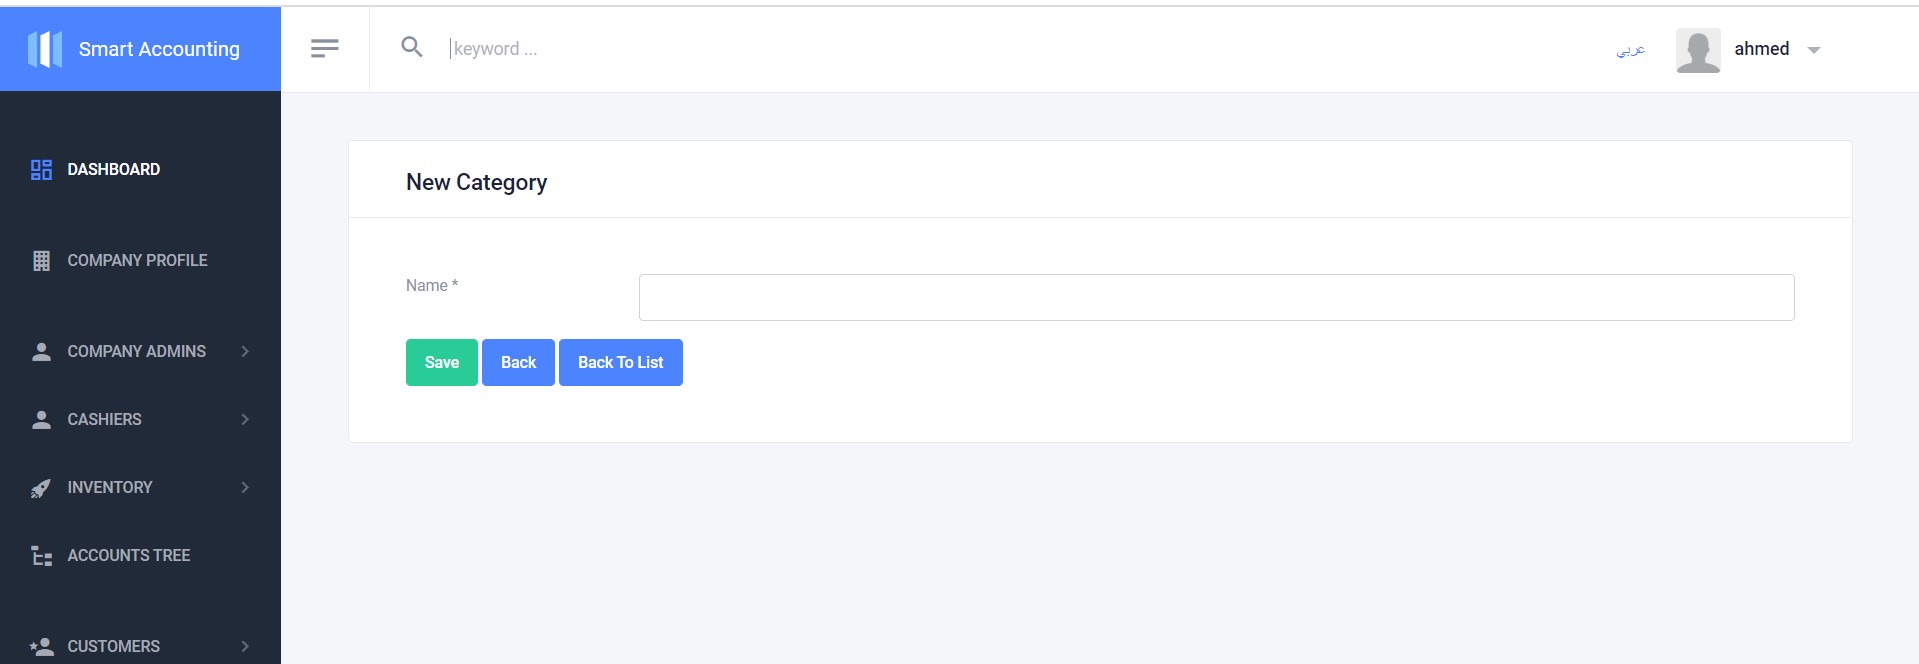Click the Company Profile building icon
1919x664 pixels.
41,261
